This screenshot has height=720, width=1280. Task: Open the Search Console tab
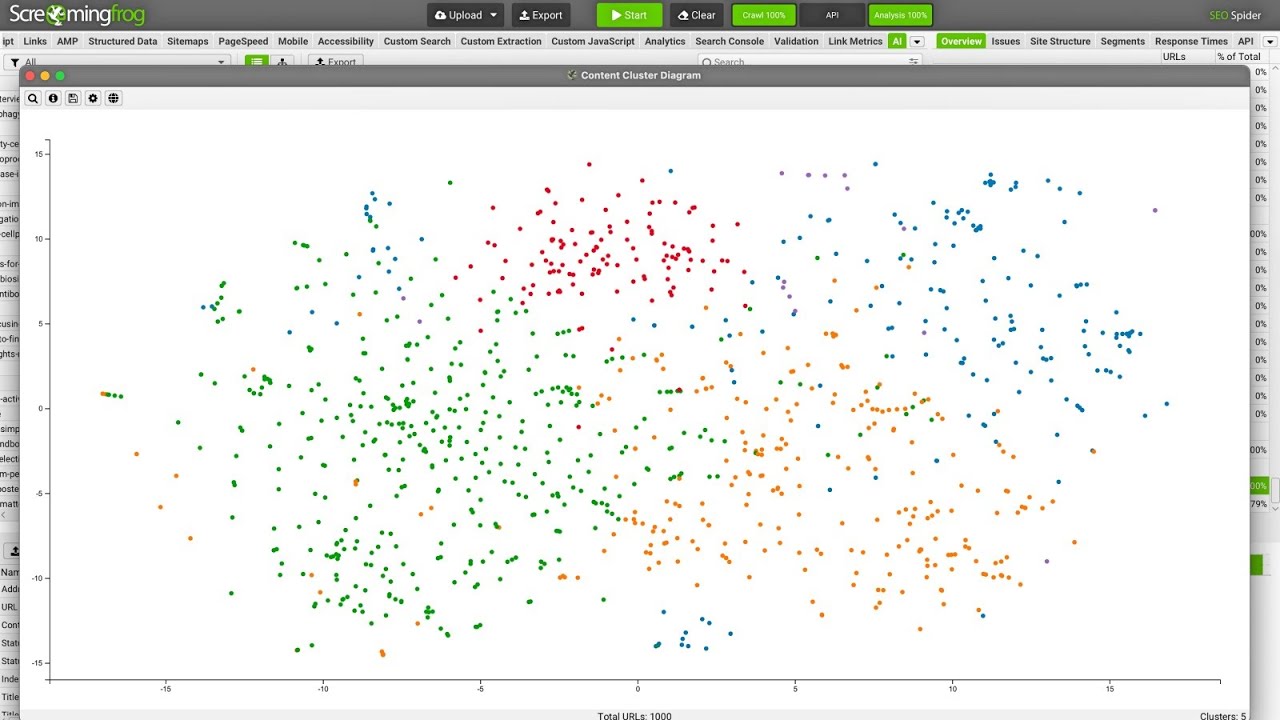(x=729, y=41)
